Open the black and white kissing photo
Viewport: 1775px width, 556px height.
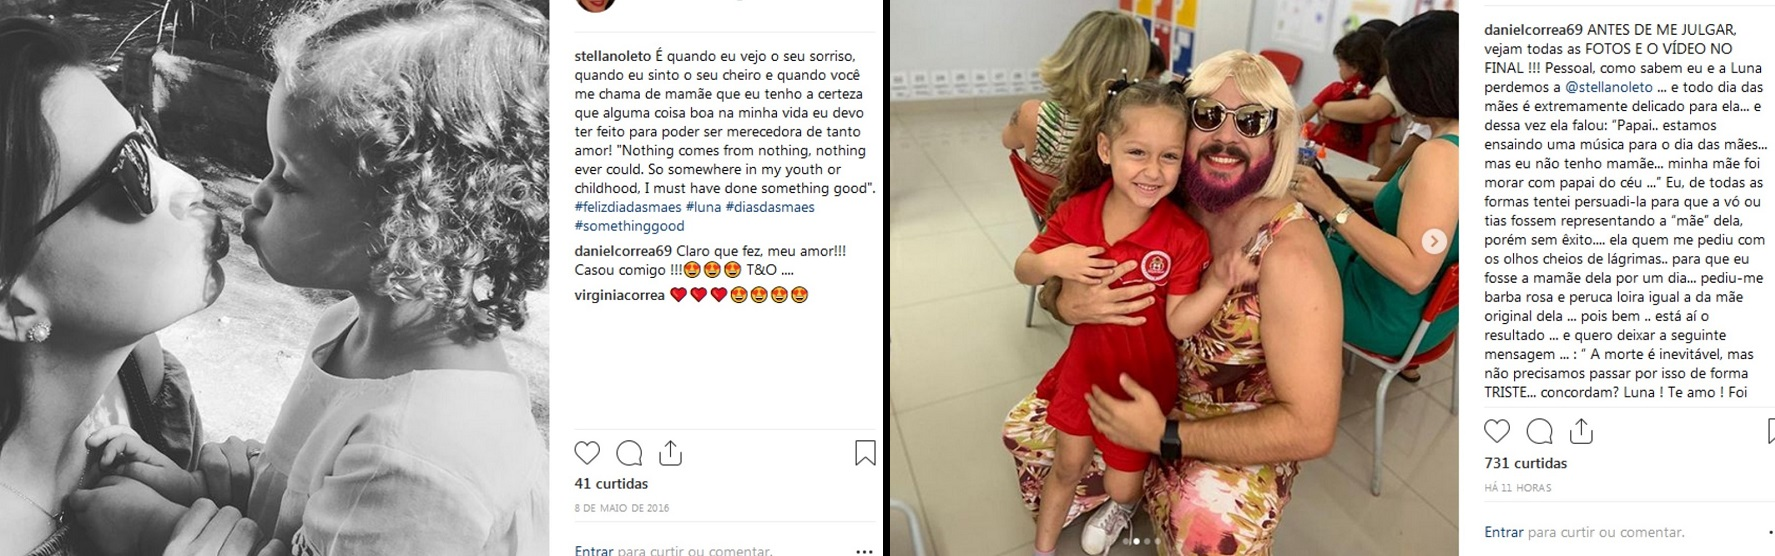point(274,278)
